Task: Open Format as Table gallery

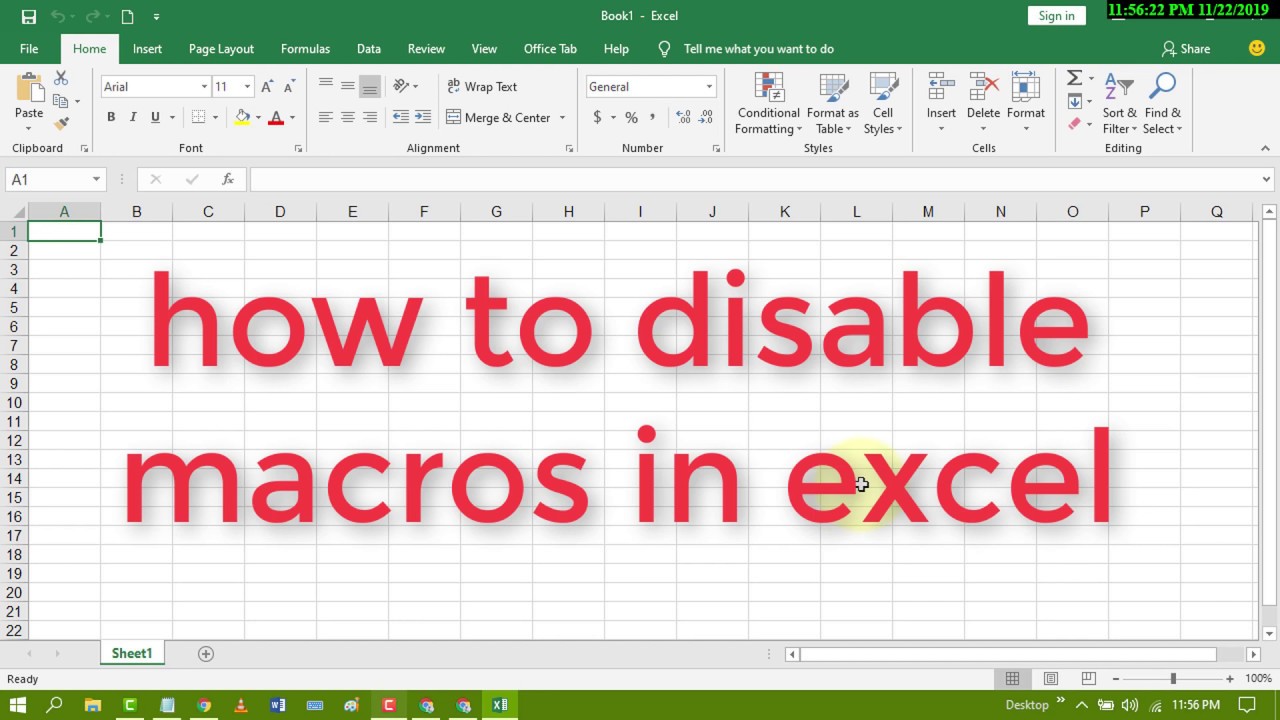Action: (833, 103)
